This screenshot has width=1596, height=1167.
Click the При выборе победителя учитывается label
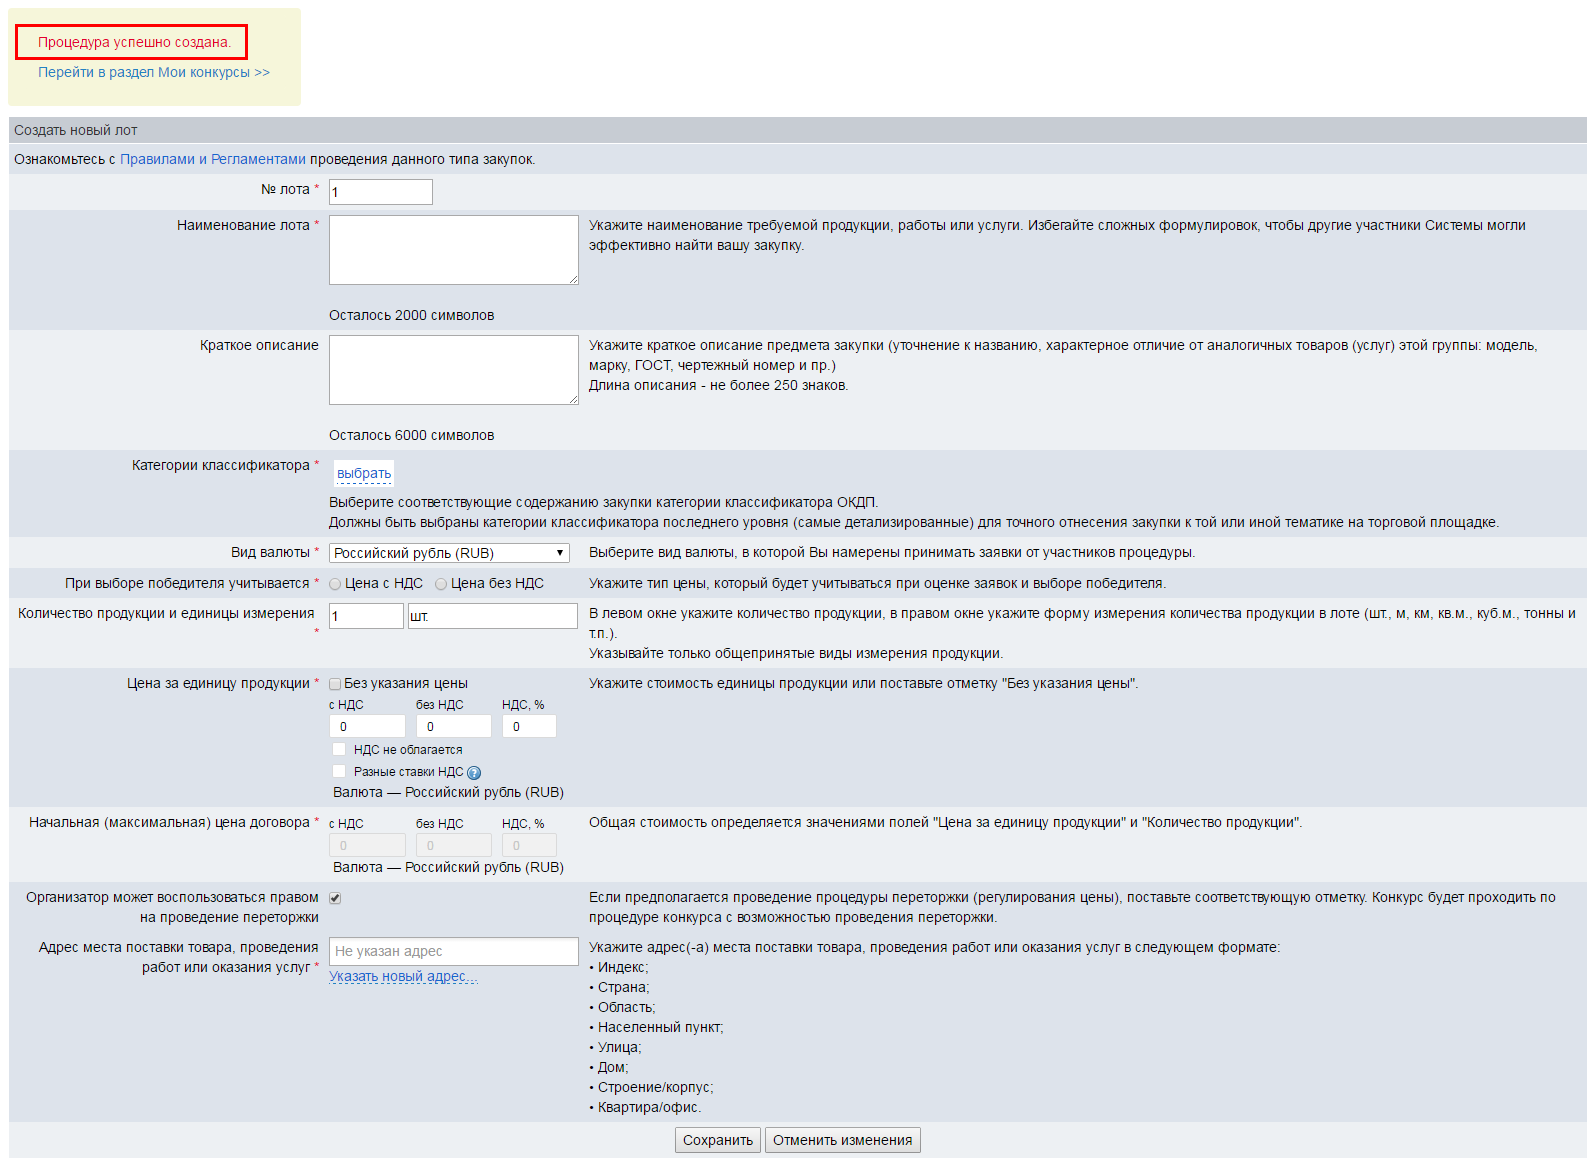point(187,583)
